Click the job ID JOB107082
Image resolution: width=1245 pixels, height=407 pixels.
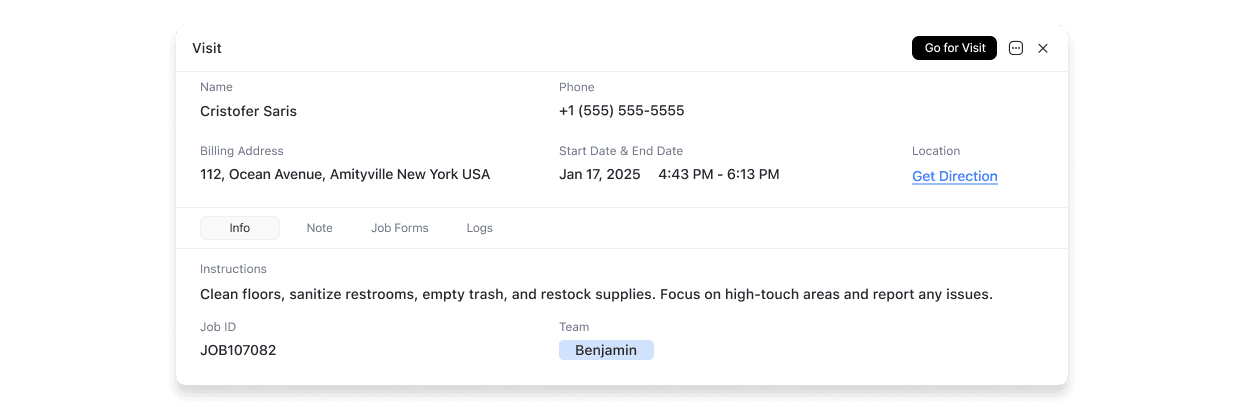pos(238,350)
